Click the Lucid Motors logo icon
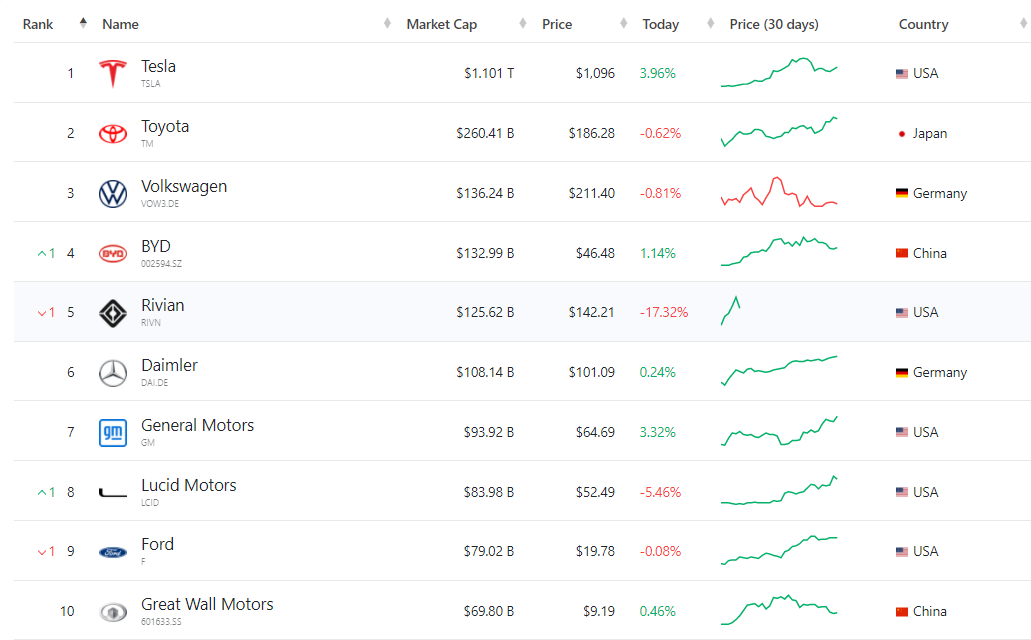1031x640 pixels. pyautogui.click(x=112, y=493)
